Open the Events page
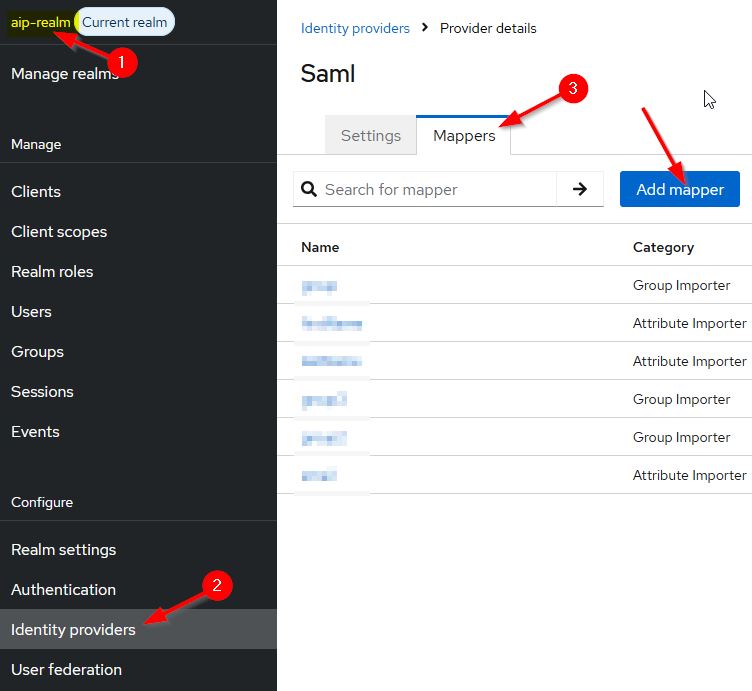 click(x=35, y=431)
